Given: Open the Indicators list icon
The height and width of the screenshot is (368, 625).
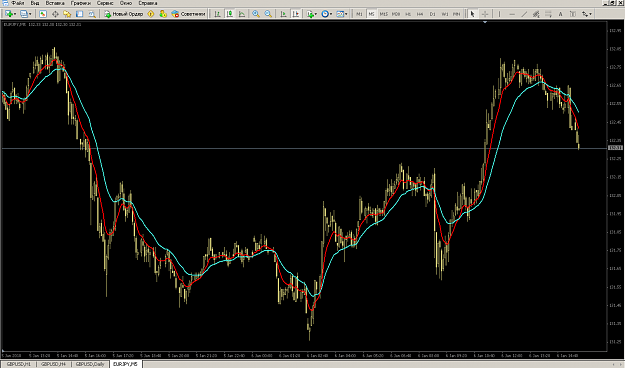Looking at the screenshot, I should [310, 14].
